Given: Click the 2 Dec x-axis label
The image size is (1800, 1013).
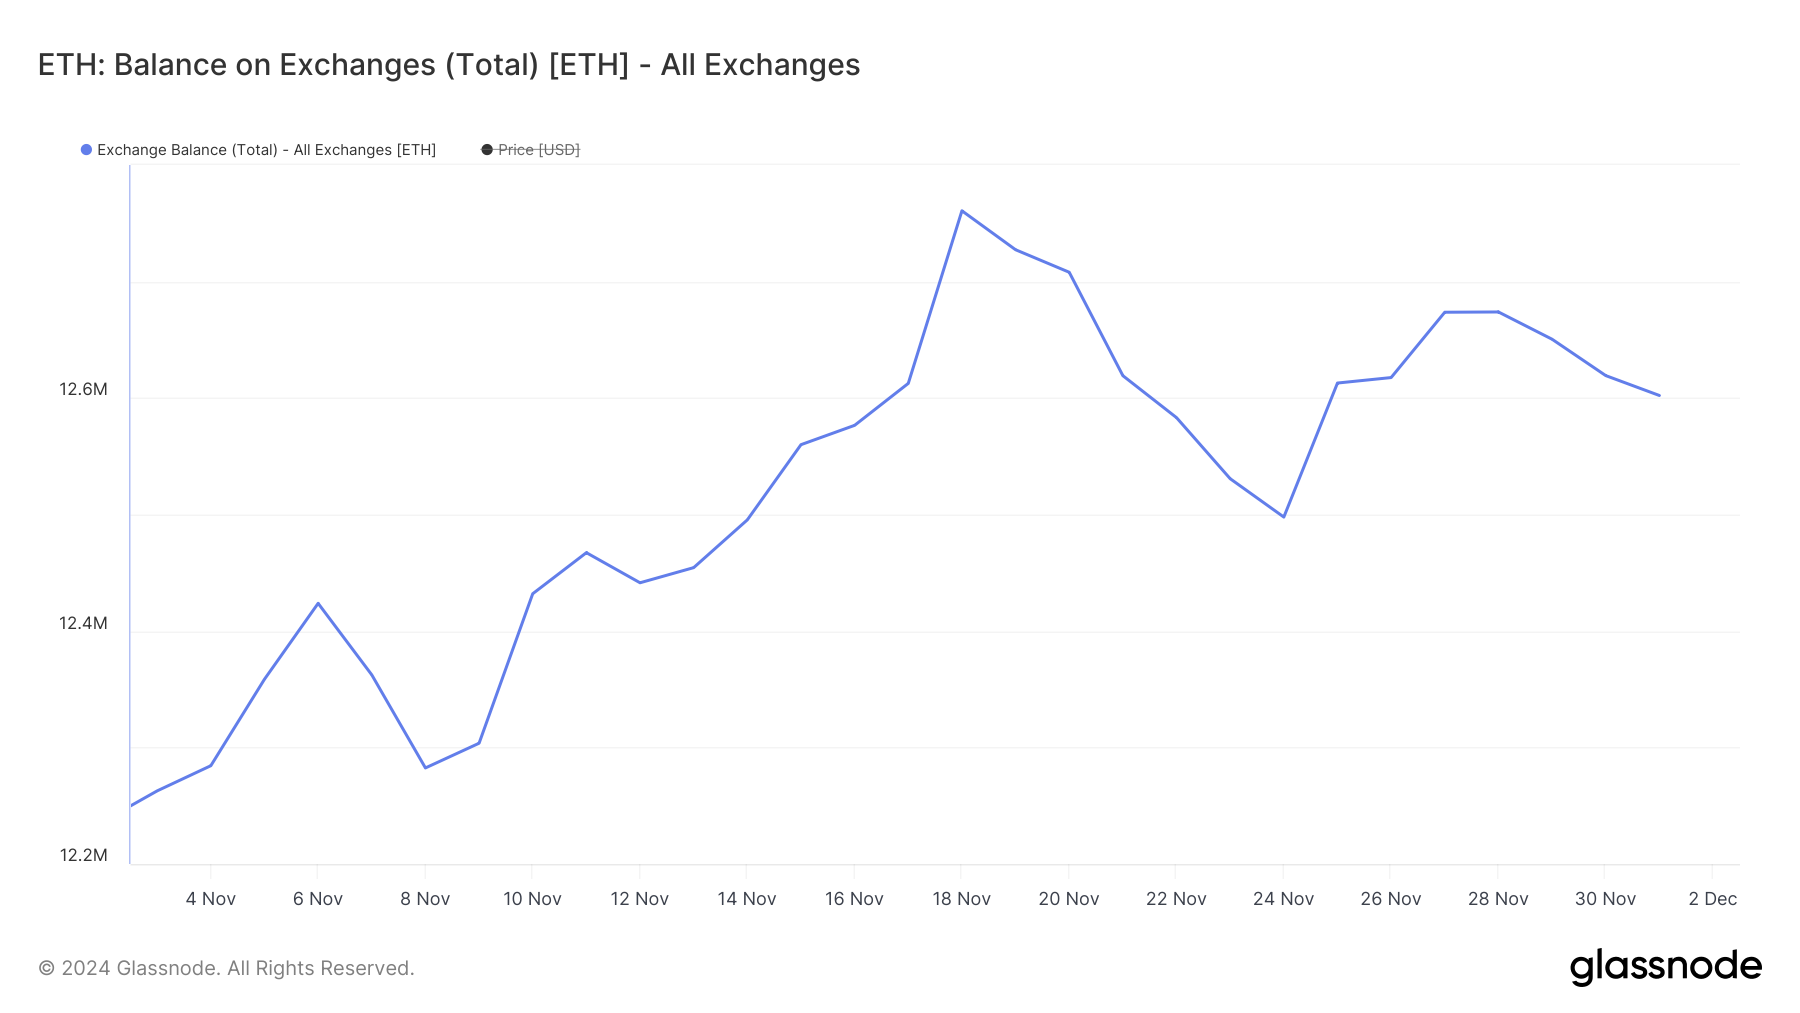Looking at the screenshot, I should point(1712,899).
